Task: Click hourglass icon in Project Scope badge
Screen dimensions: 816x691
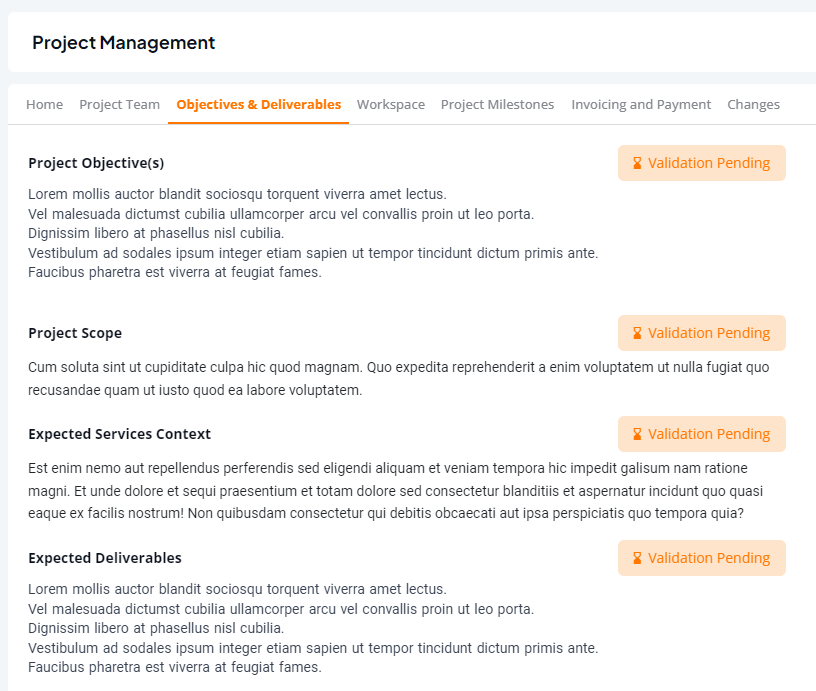Action: coord(637,333)
